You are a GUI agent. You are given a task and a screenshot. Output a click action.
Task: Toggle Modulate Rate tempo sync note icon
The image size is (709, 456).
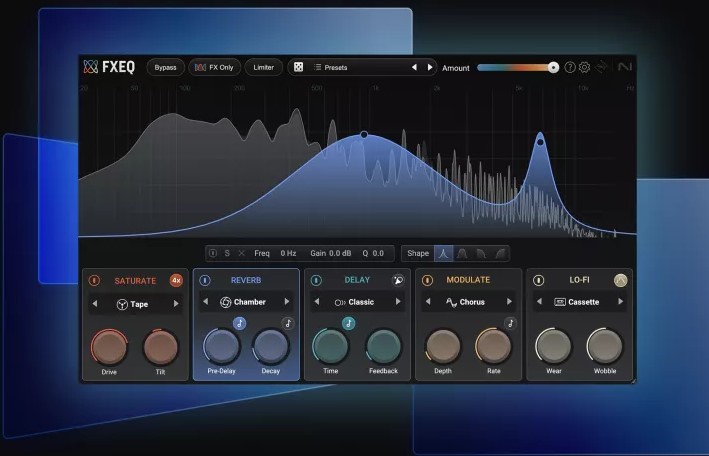point(510,323)
